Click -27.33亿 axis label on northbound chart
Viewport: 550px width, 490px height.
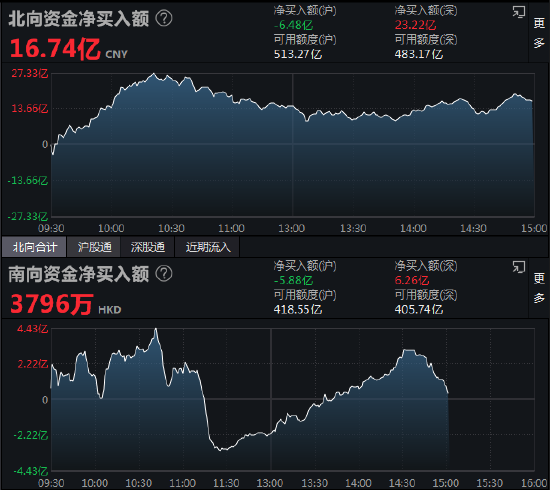28,216
